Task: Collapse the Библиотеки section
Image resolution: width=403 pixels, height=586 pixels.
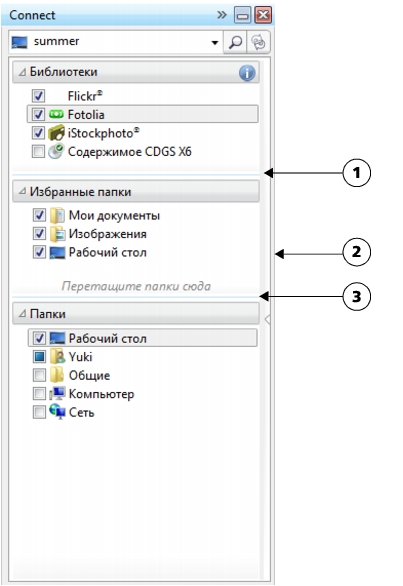Action: [23, 72]
